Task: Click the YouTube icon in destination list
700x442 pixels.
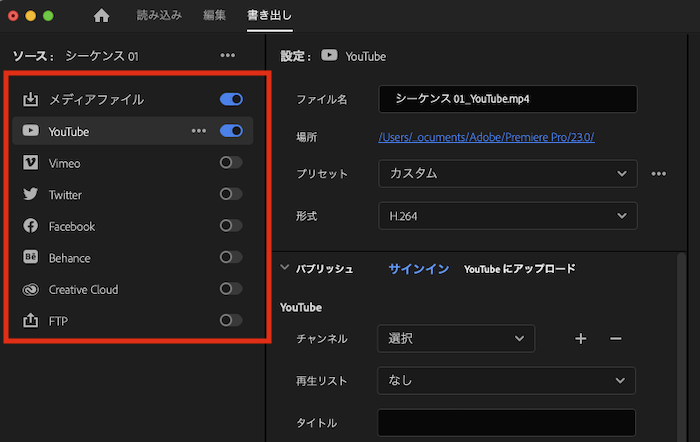Action: [x=30, y=131]
